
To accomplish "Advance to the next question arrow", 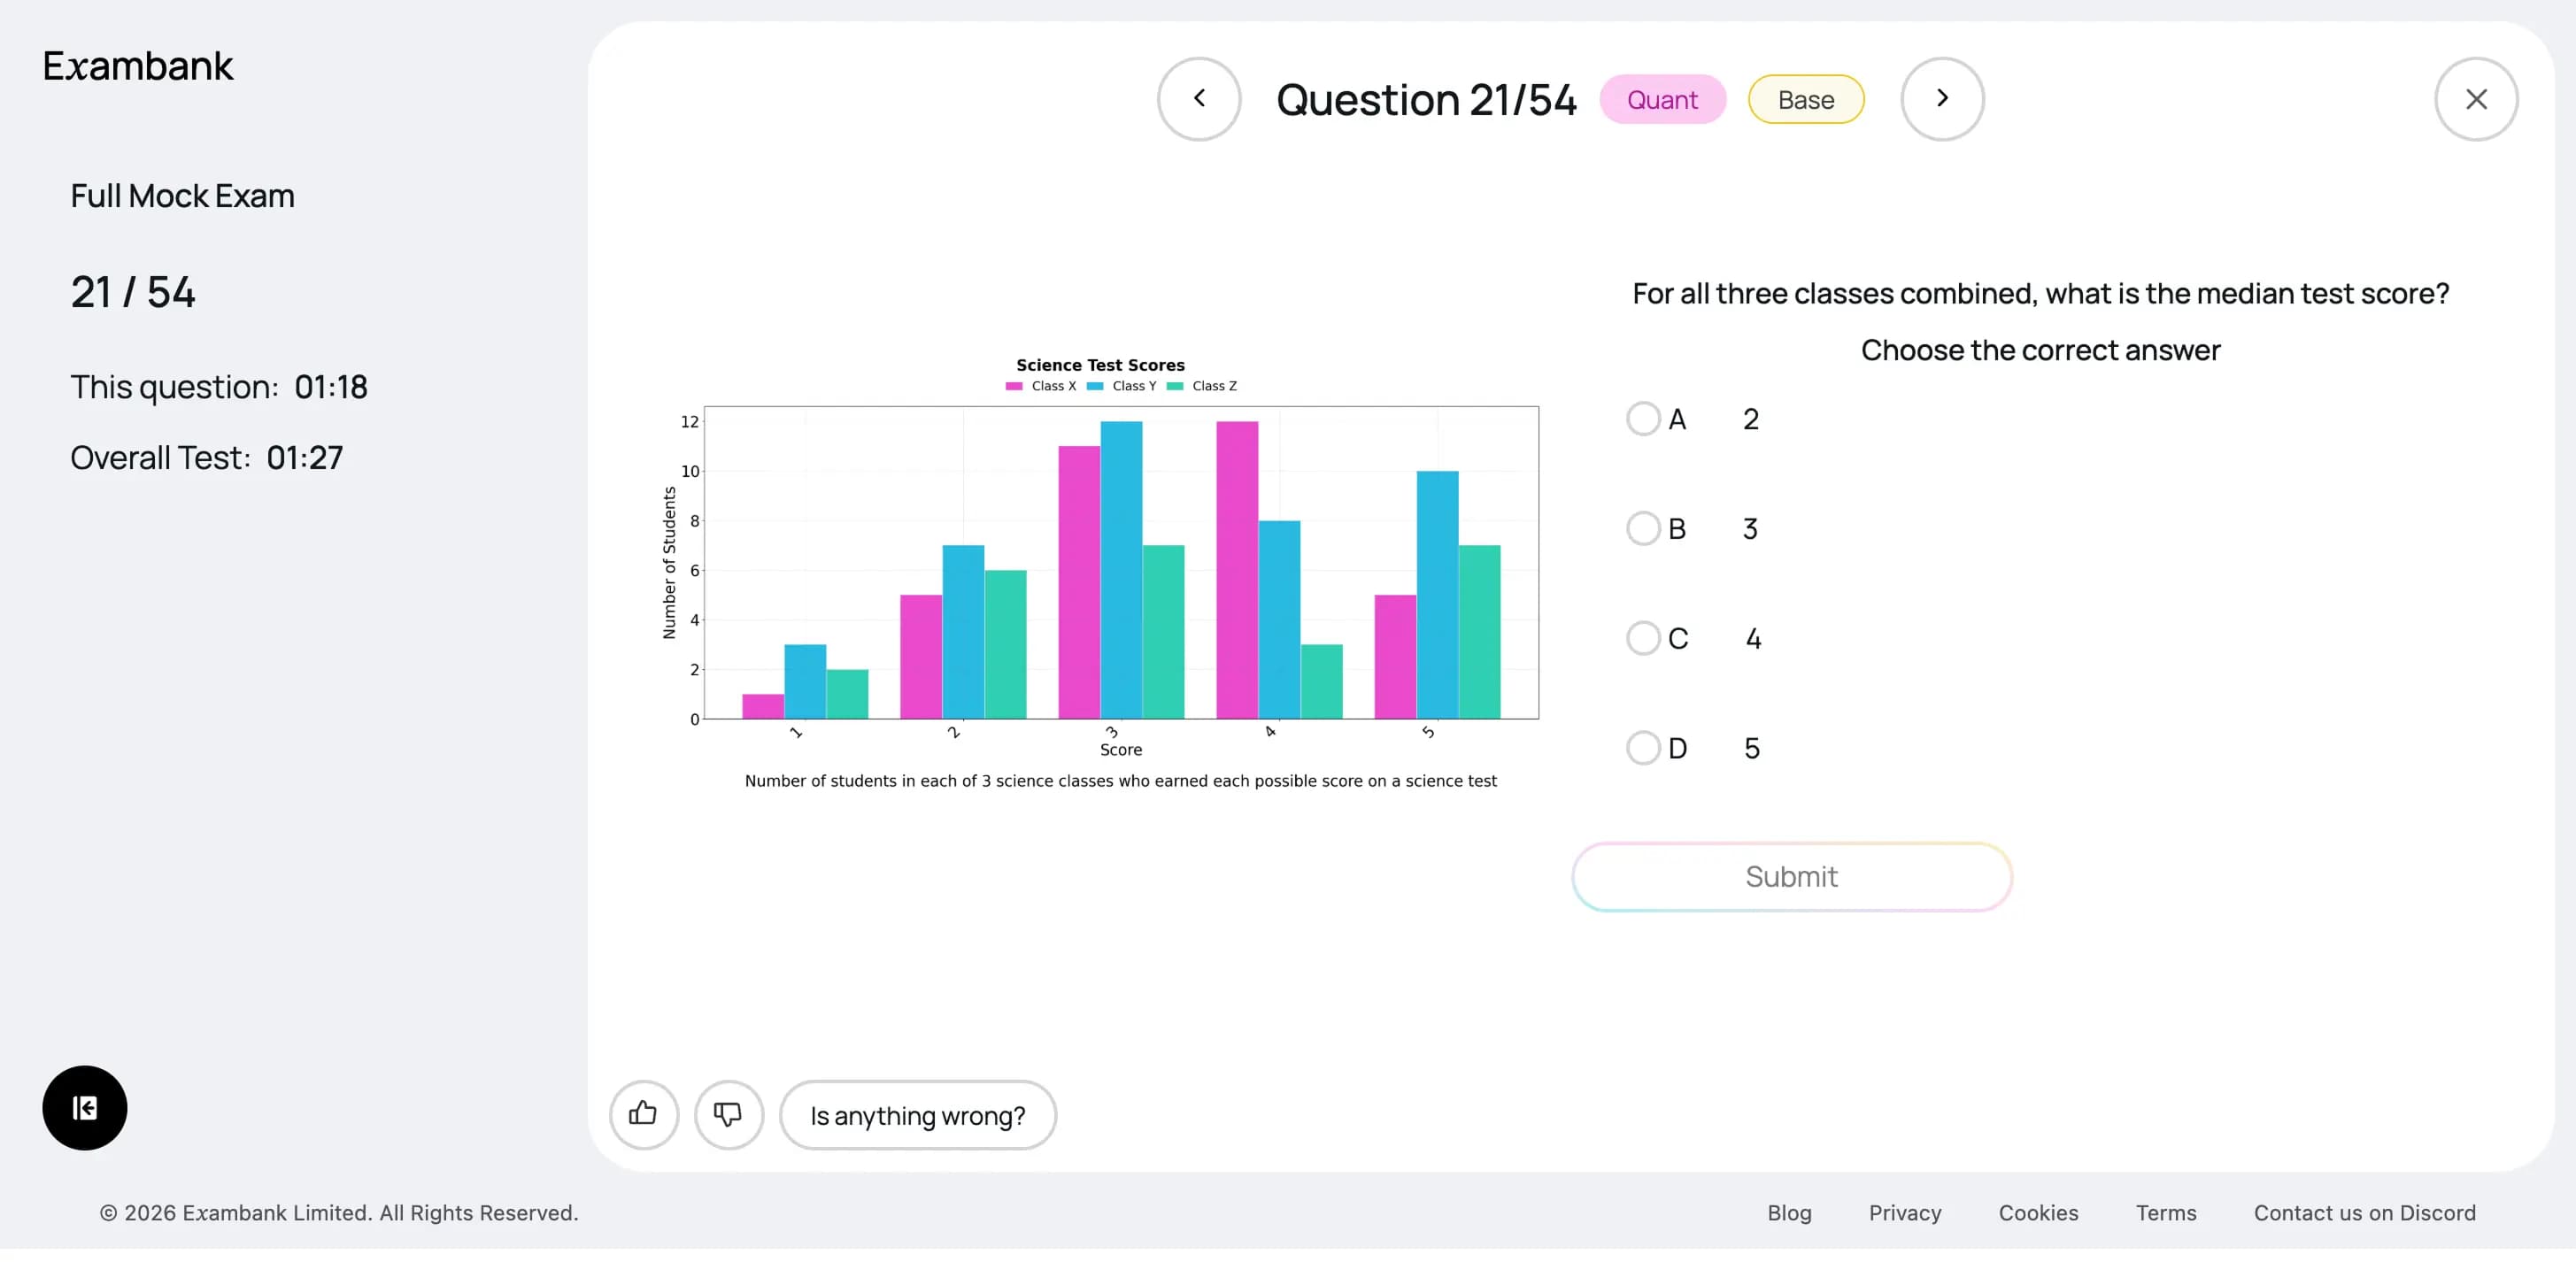I will click(x=1941, y=99).
